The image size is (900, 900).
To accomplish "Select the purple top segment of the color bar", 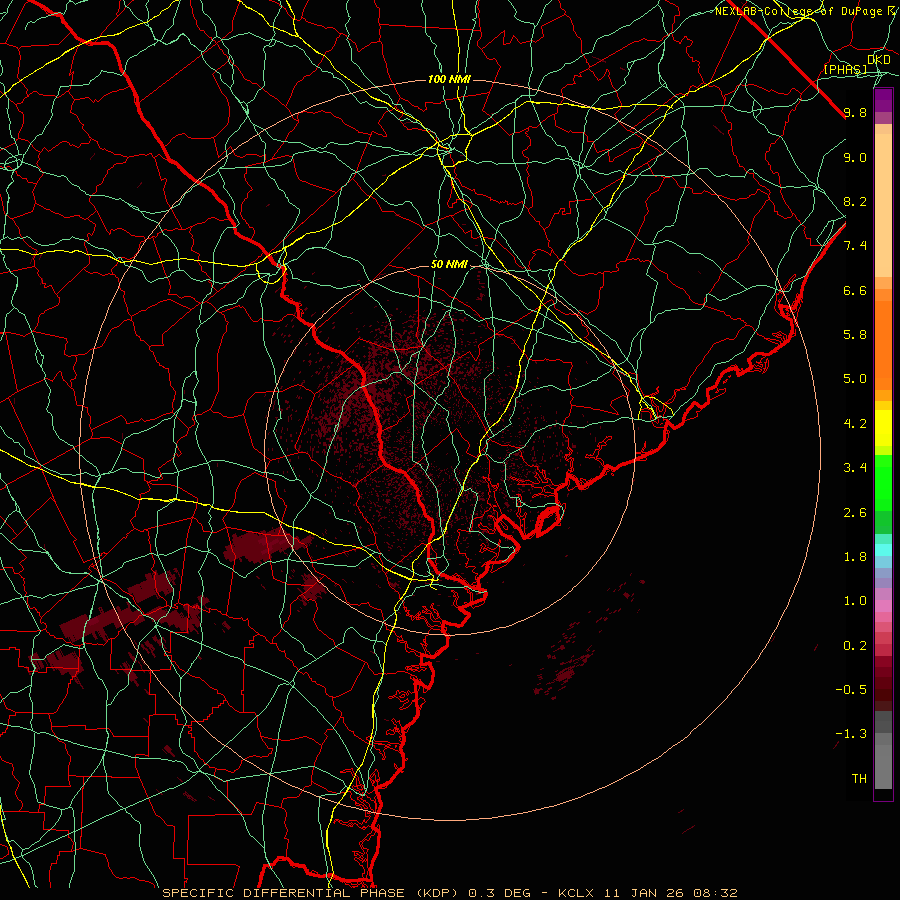I will coord(883,101).
